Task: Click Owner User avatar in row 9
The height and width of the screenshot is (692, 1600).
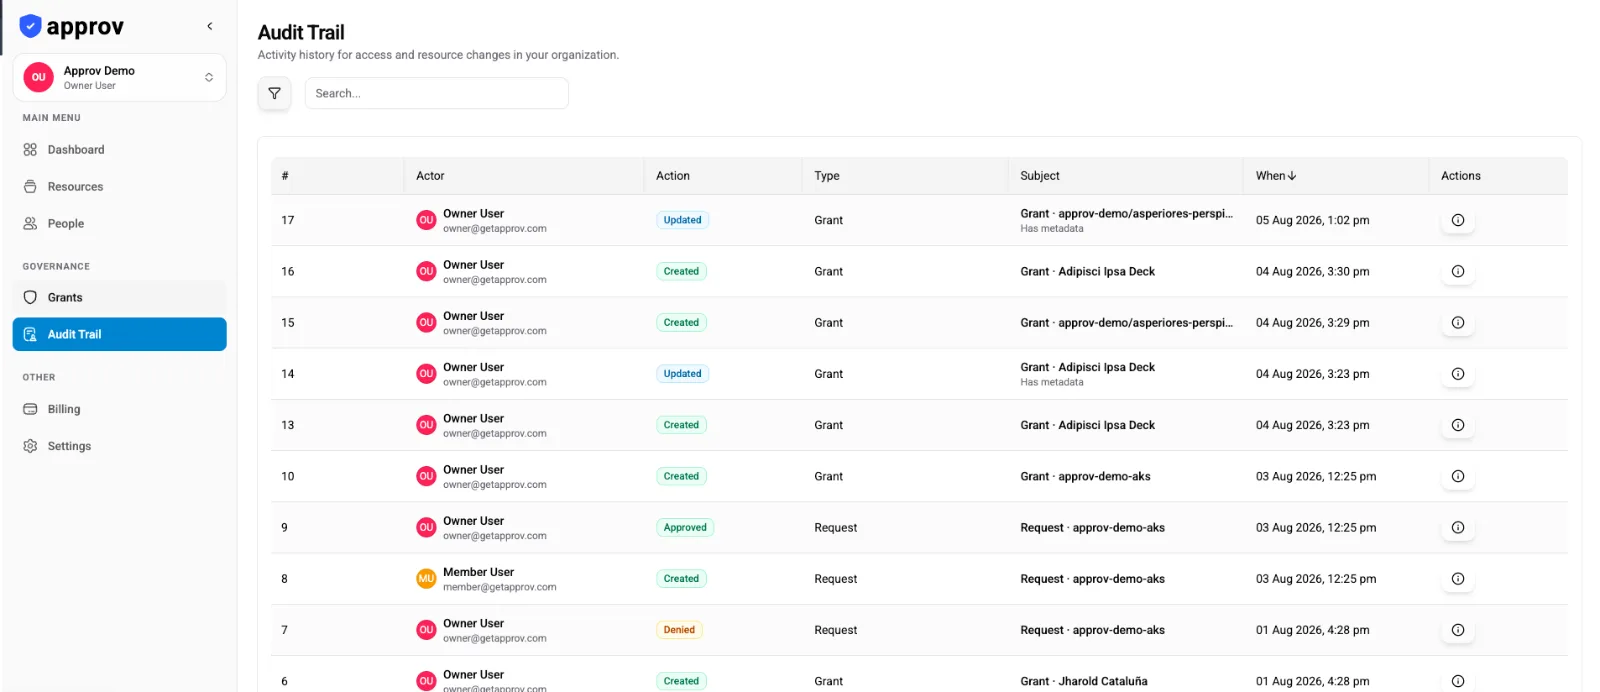Action: click(x=426, y=528)
